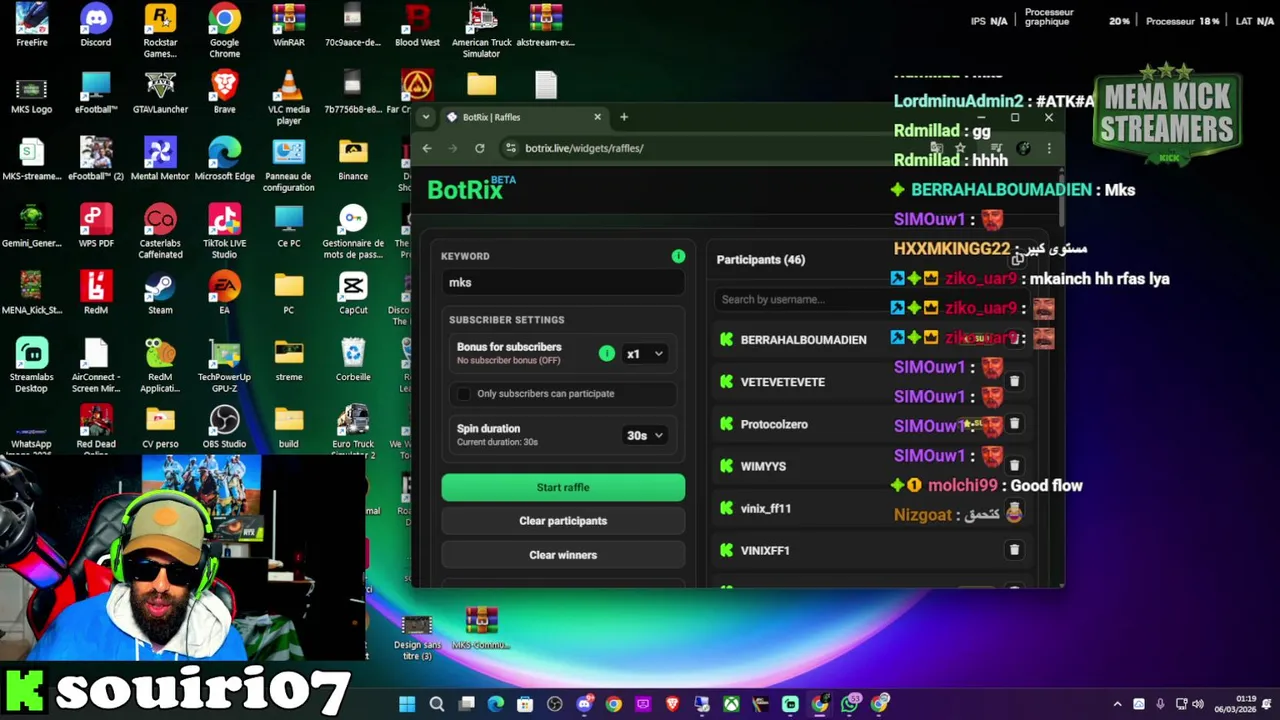Click the BotRix BETA logo
The image size is (1280, 720).
pos(471,188)
